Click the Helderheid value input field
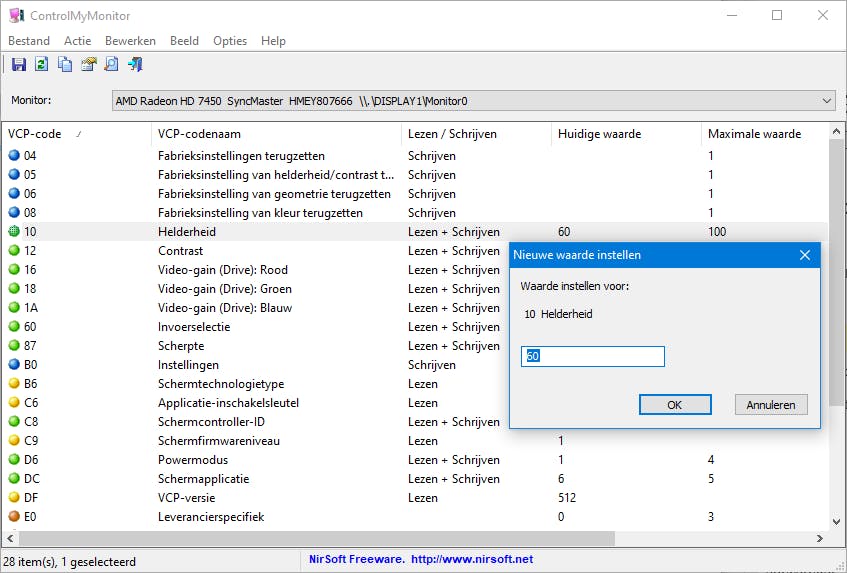The height and width of the screenshot is (573, 847). 593,357
